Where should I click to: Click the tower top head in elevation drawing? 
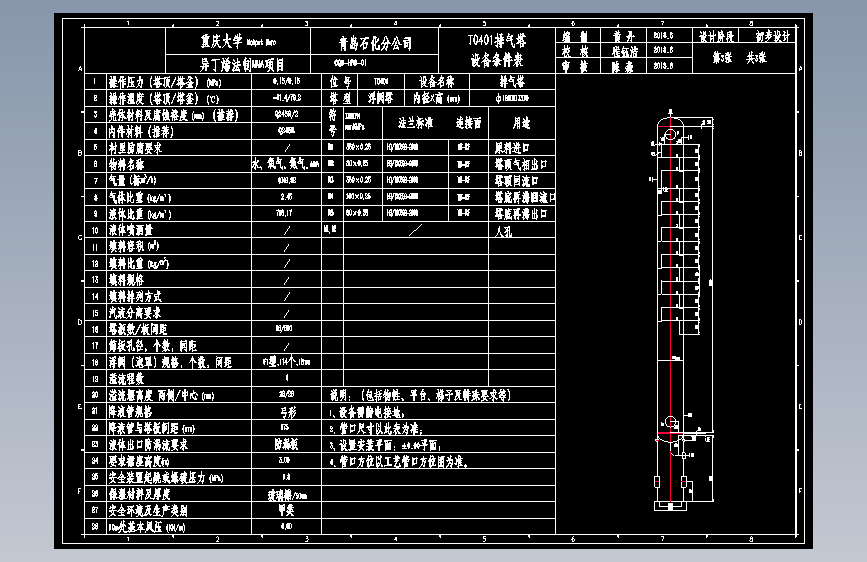click(670, 120)
